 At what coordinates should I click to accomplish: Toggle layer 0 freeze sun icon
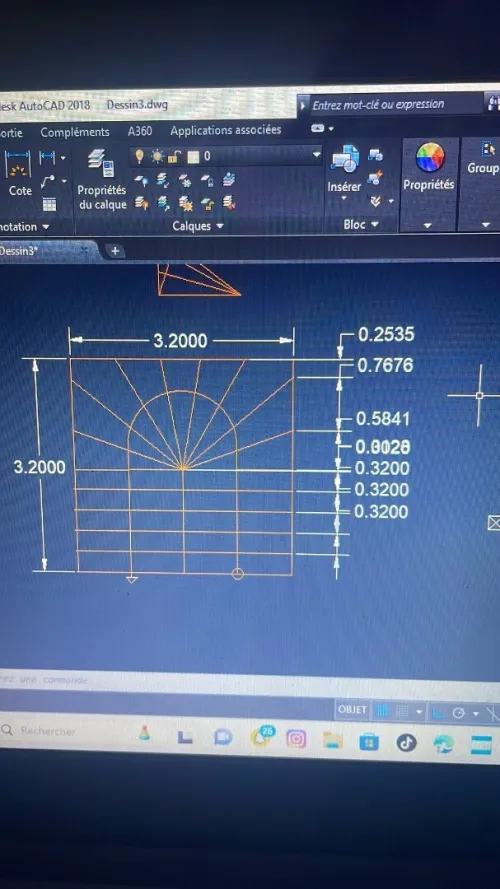pos(157,156)
